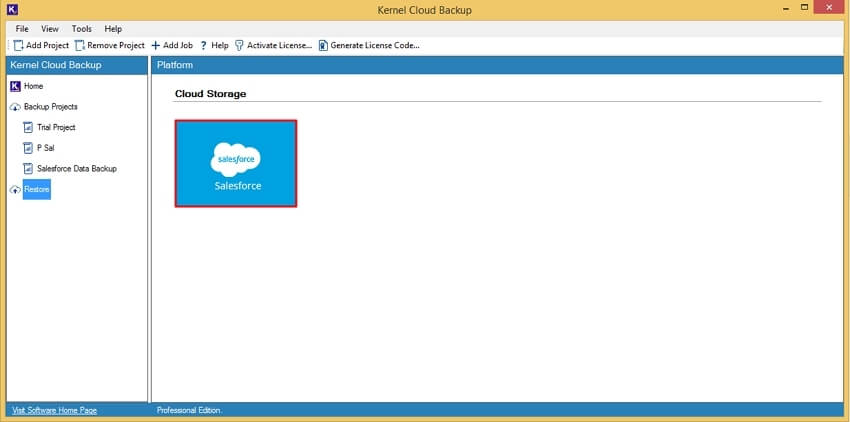Open Salesforce Data Backup project

tap(77, 169)
